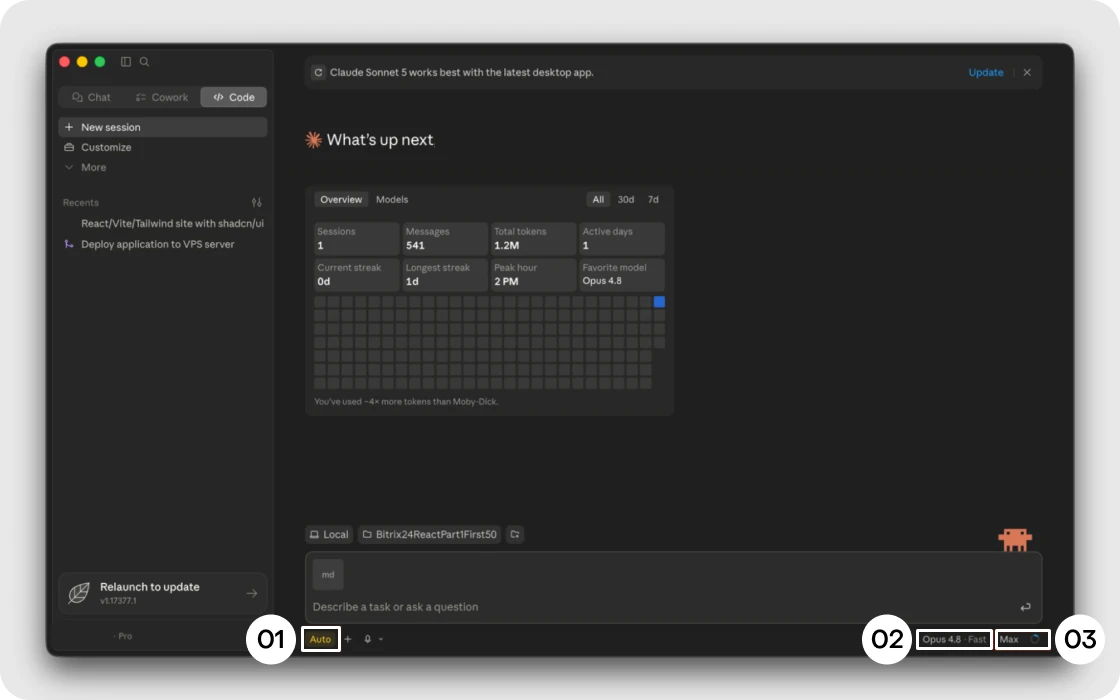This screenshot has height=700, width=1120.
Task: Set the stats range to All
Action: pyautogui.click(x=598, y=199)
